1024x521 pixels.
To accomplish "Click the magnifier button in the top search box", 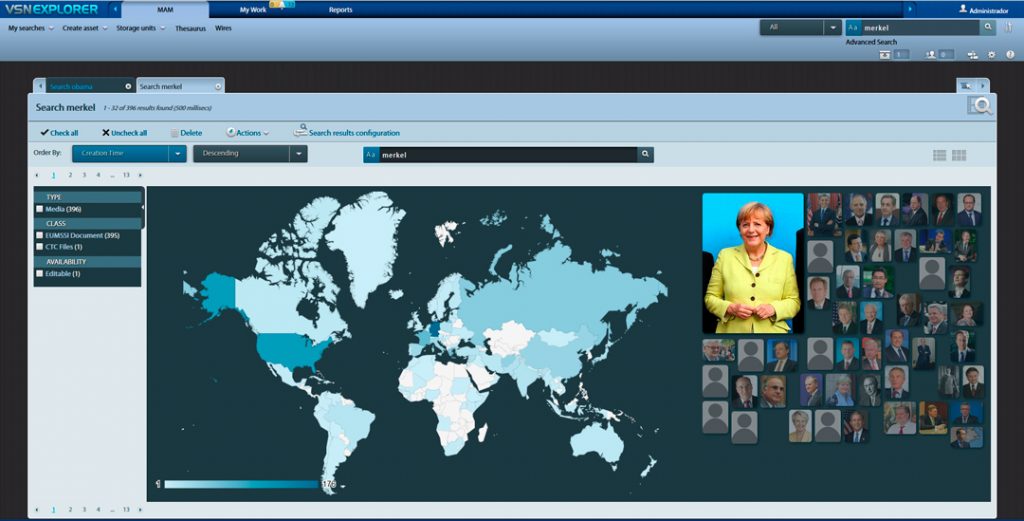I will pos(988,27).
